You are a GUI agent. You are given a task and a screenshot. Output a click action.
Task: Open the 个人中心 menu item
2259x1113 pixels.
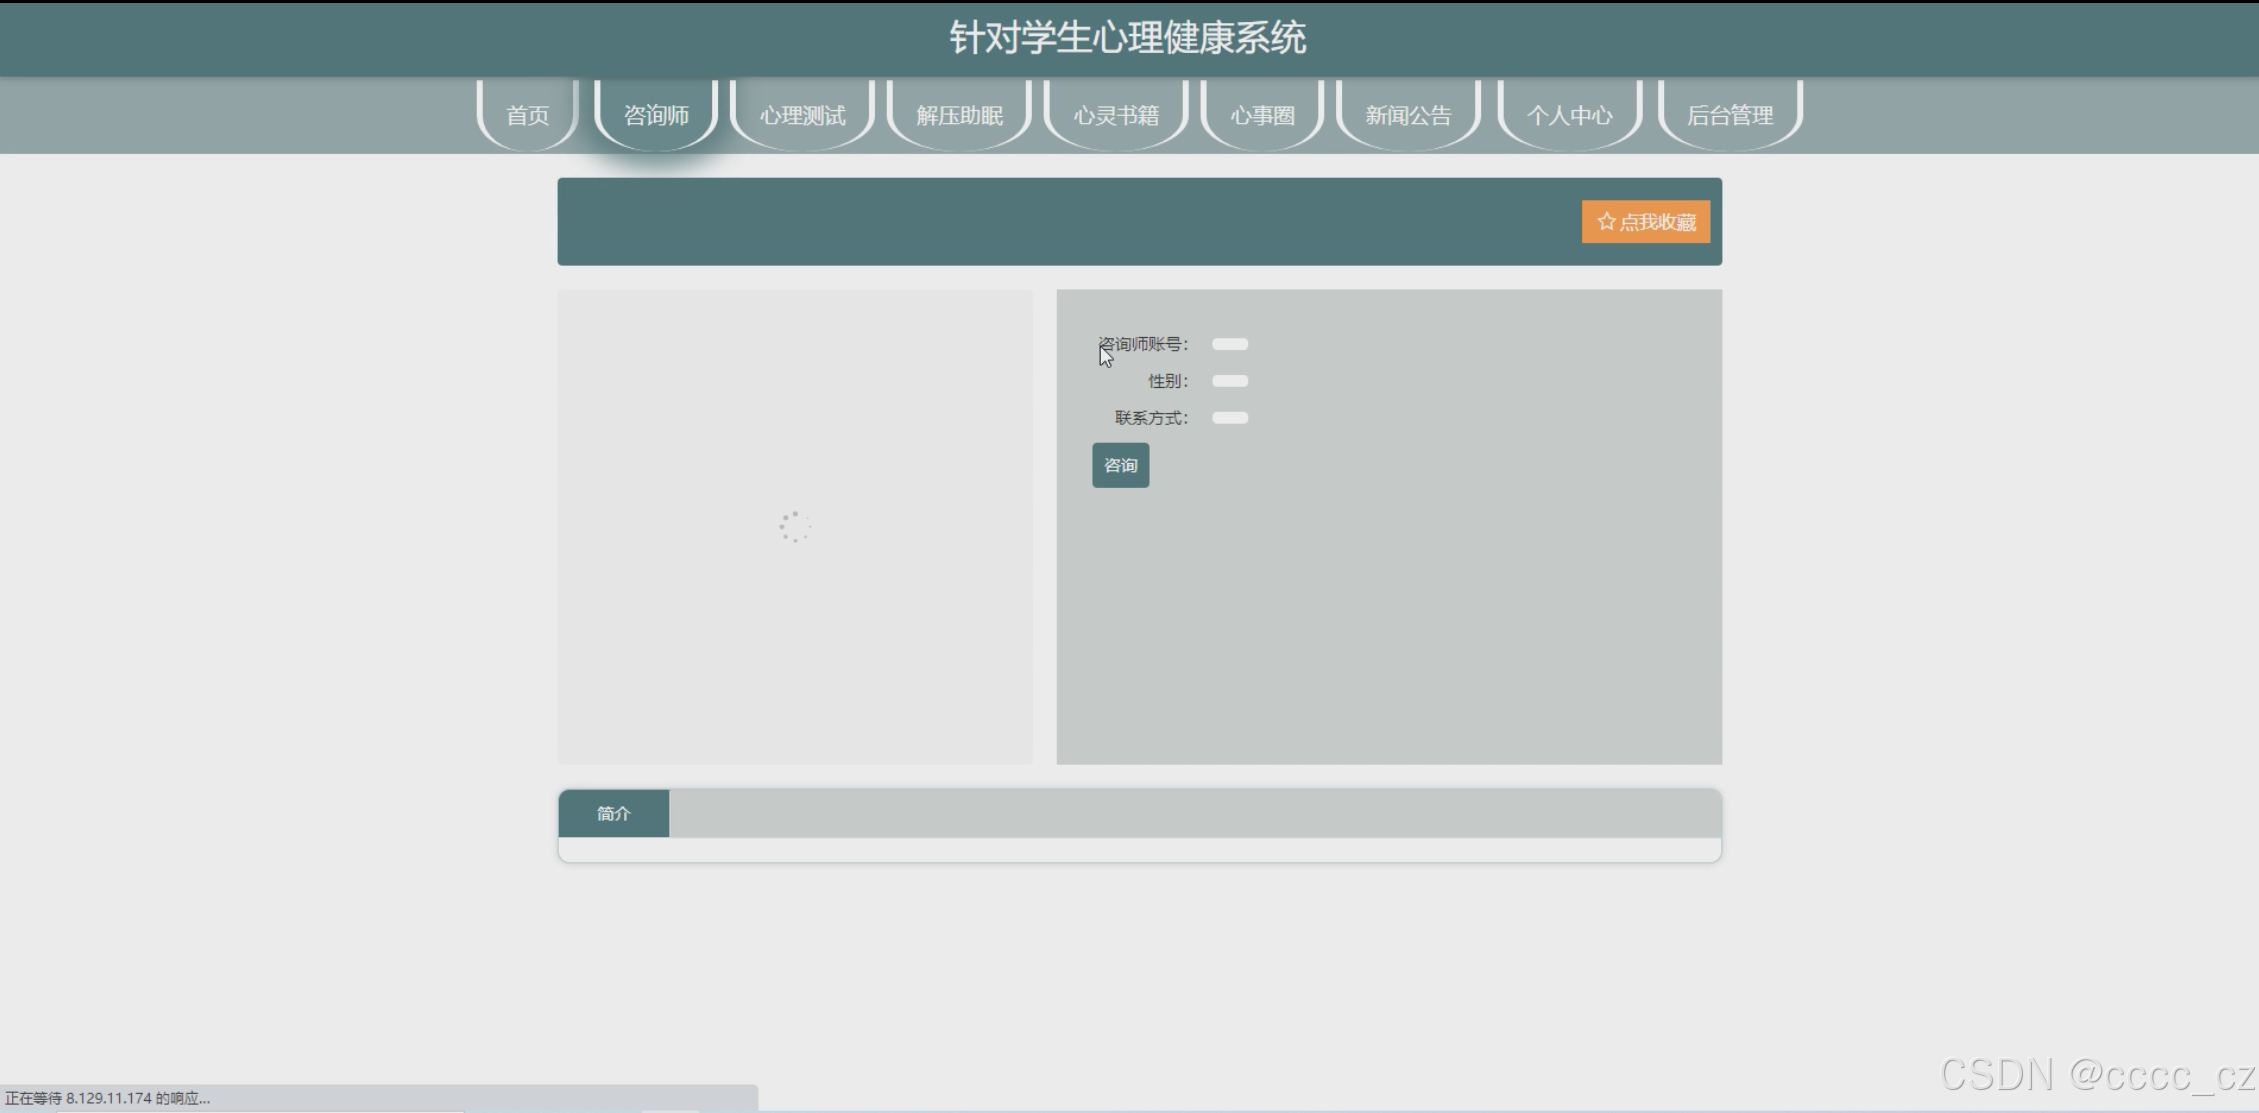pos(1569,115)
